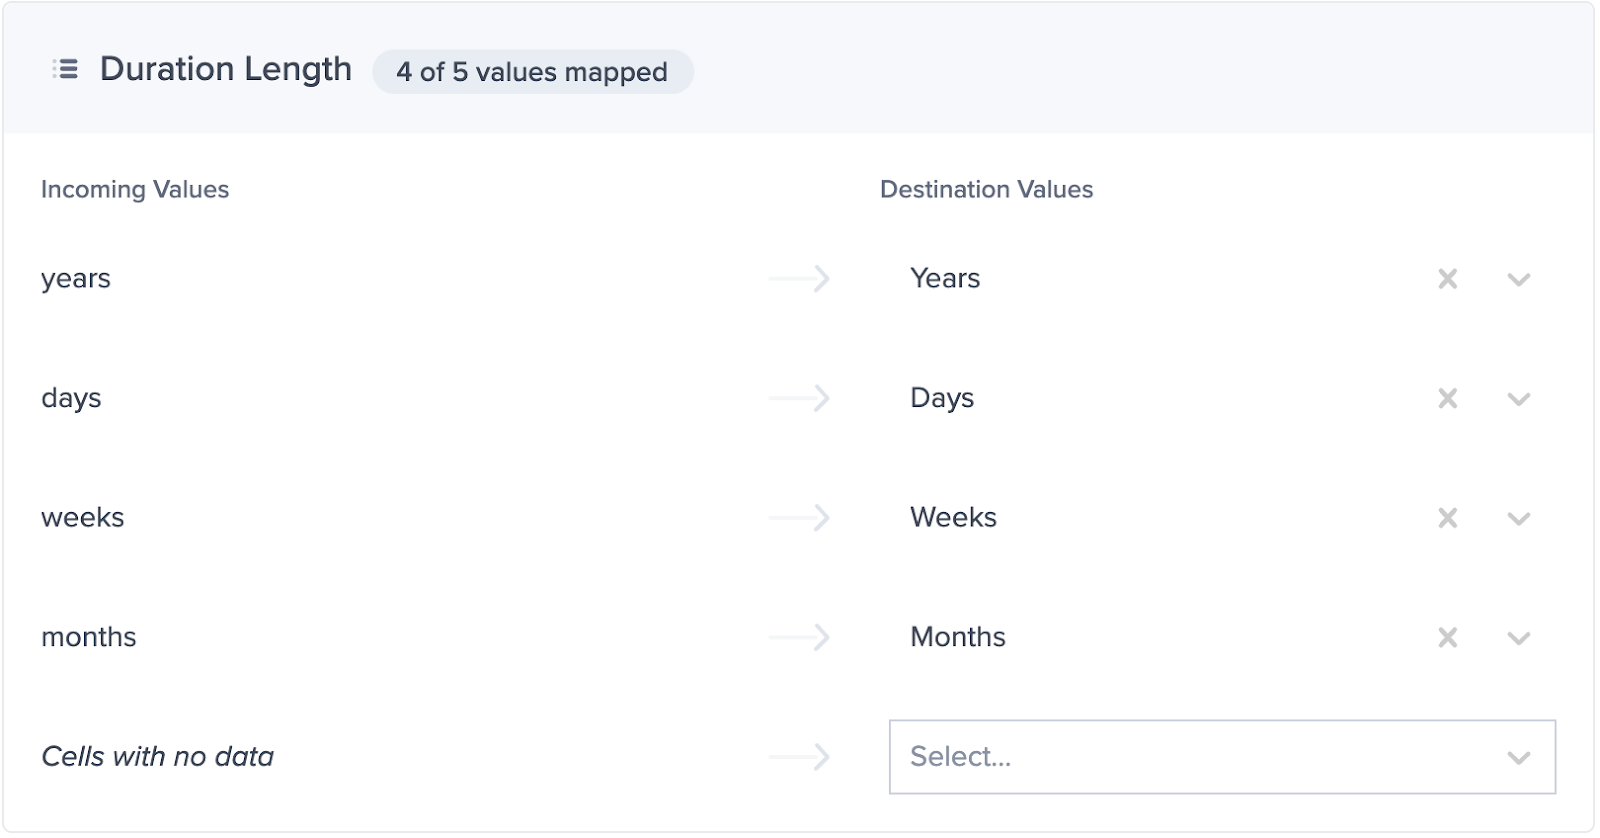Click the X to unmap Months
This screenshot has width=1600, height=838.
pos(1447,637)
